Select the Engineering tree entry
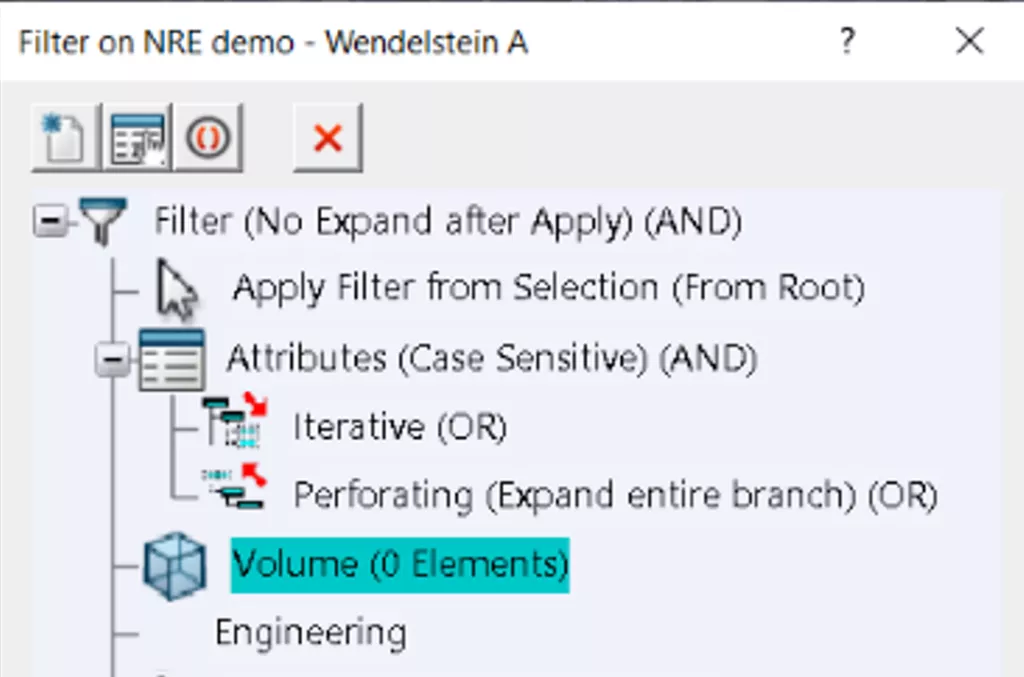This screenshot has width=1024, height=677. coord(310,631)
